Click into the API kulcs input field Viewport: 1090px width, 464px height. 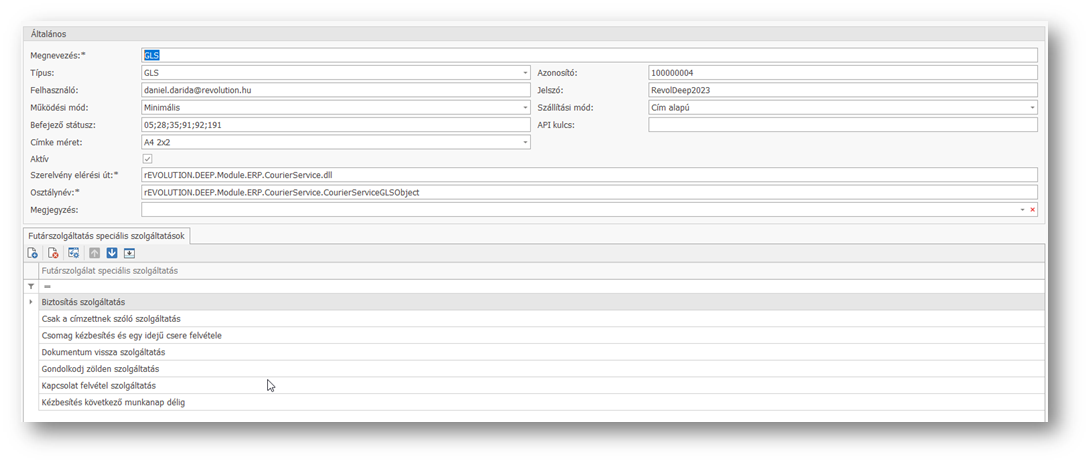pos(842,125)
